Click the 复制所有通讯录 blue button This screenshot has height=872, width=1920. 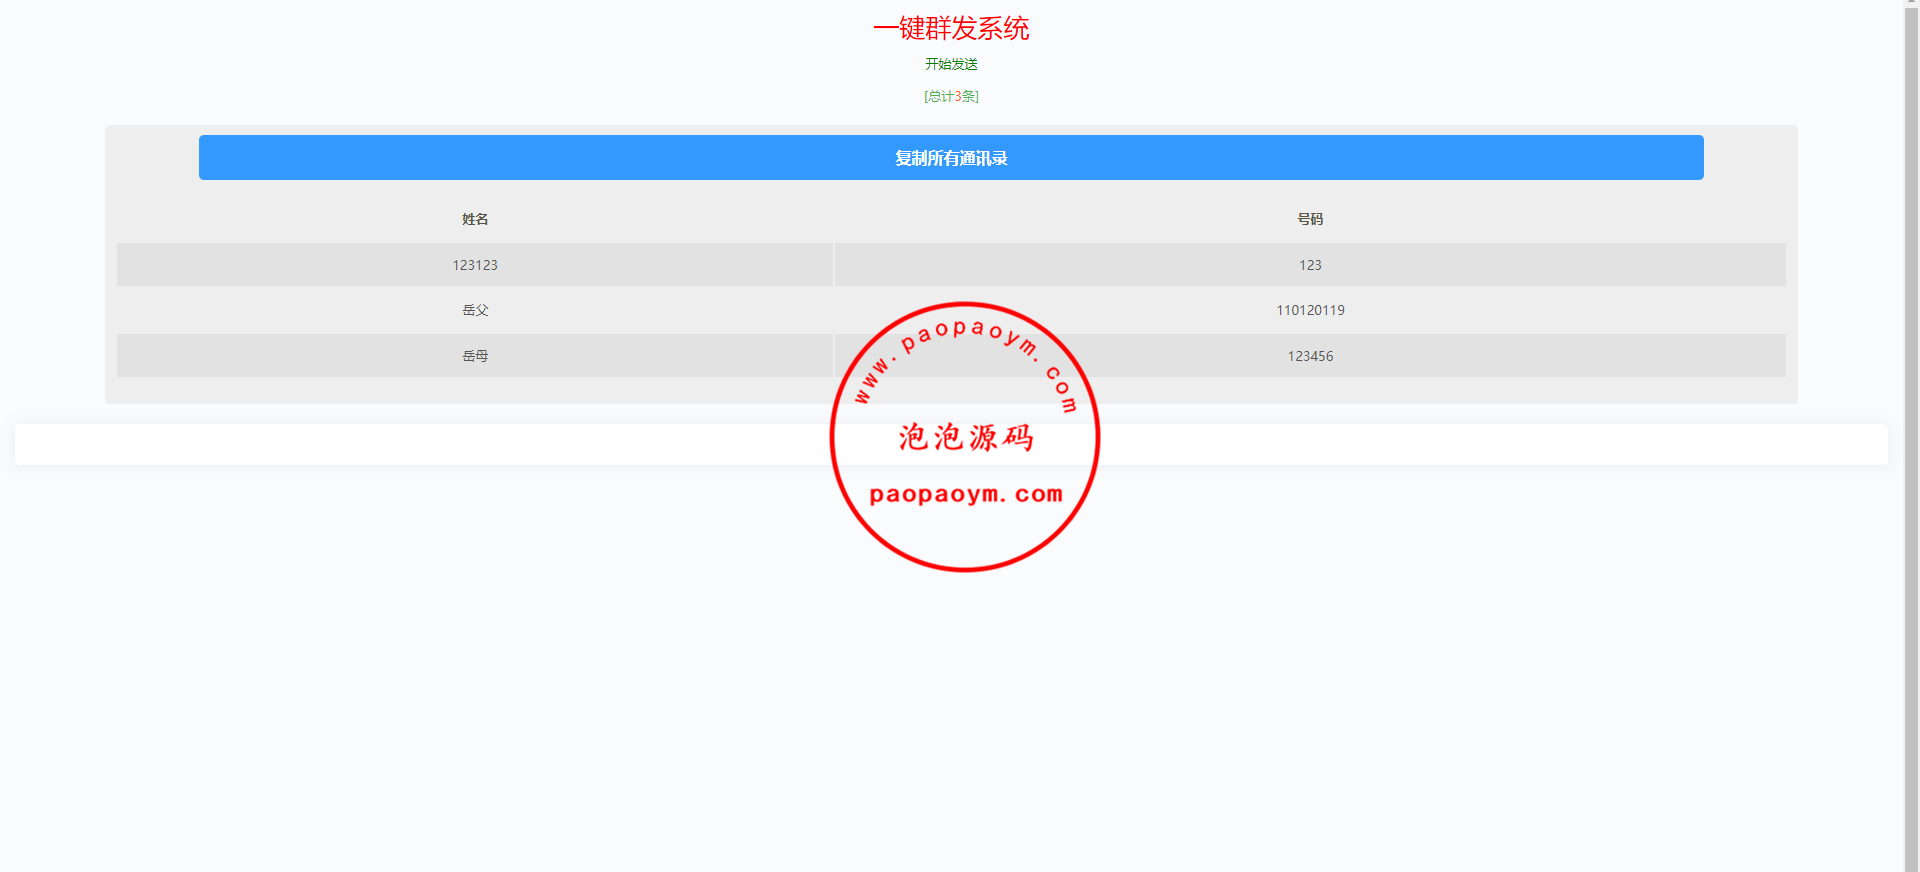951,158
